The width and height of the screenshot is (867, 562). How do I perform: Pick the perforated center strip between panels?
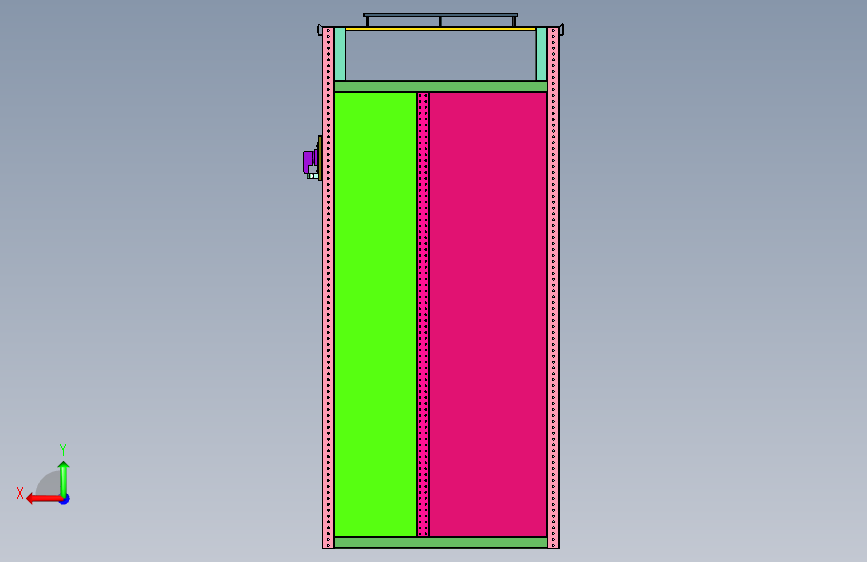(423, 314)
